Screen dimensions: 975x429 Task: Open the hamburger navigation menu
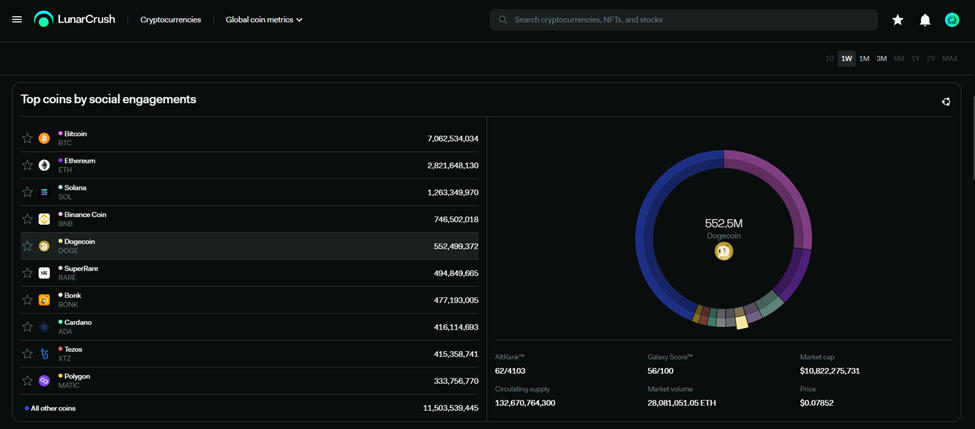coord(17,19)
